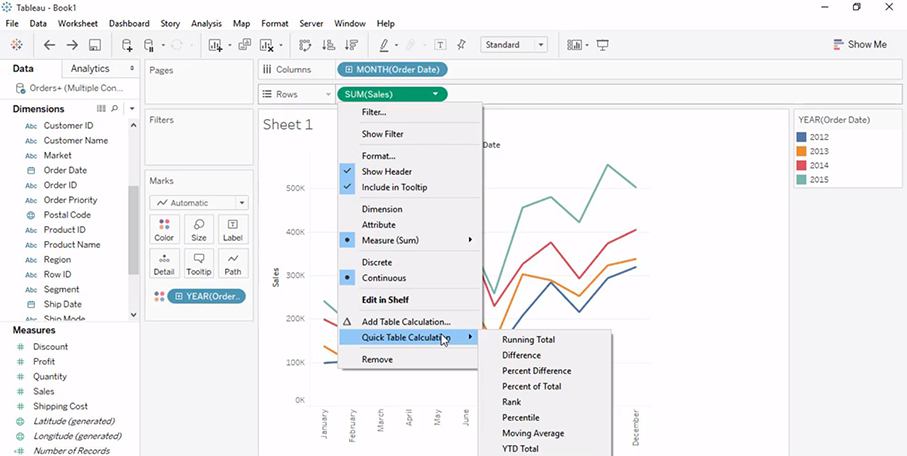Click the Save workbook icon

click(95, 45)
